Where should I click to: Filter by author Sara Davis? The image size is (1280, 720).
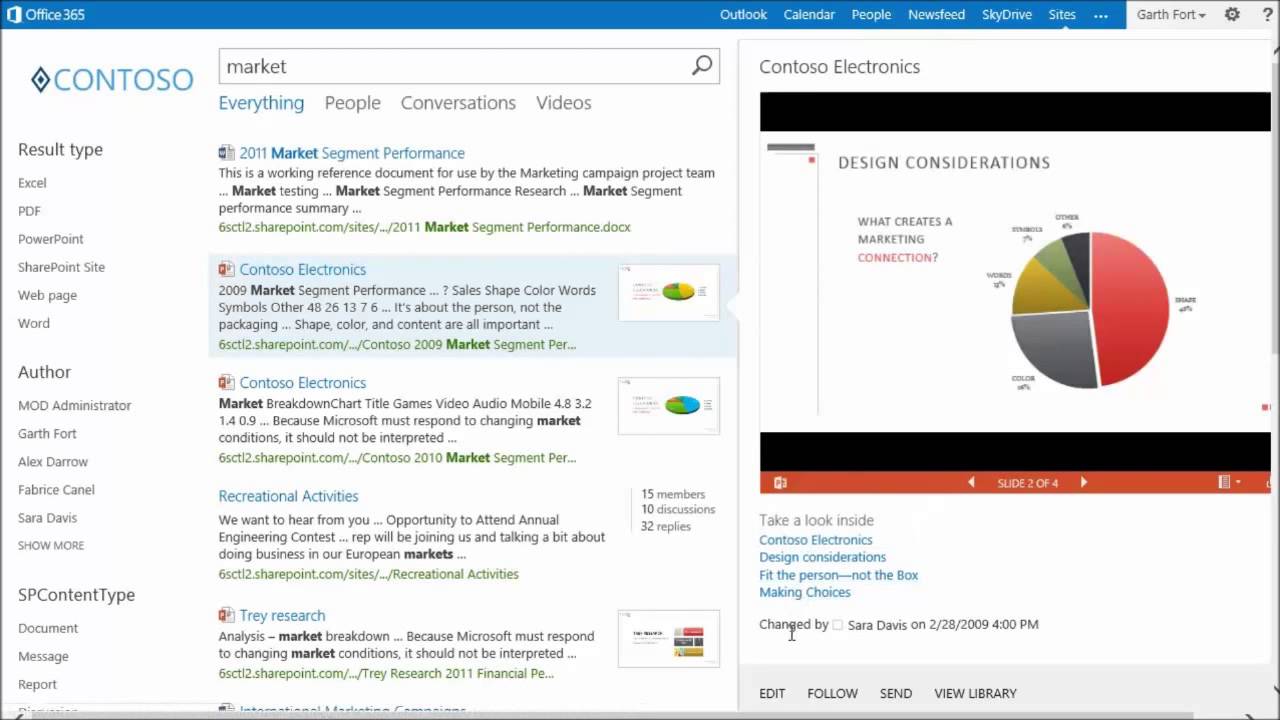[47, 517]
